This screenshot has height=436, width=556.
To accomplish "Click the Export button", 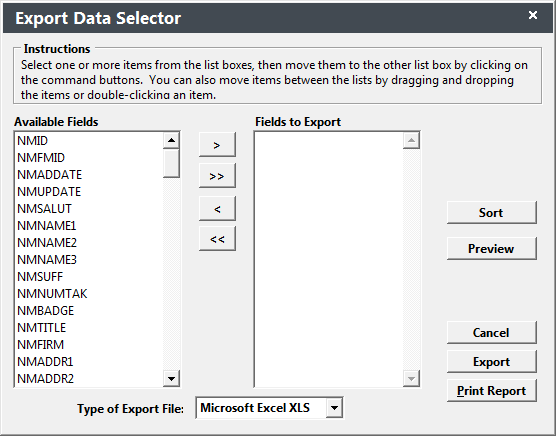I will (491, 362).
